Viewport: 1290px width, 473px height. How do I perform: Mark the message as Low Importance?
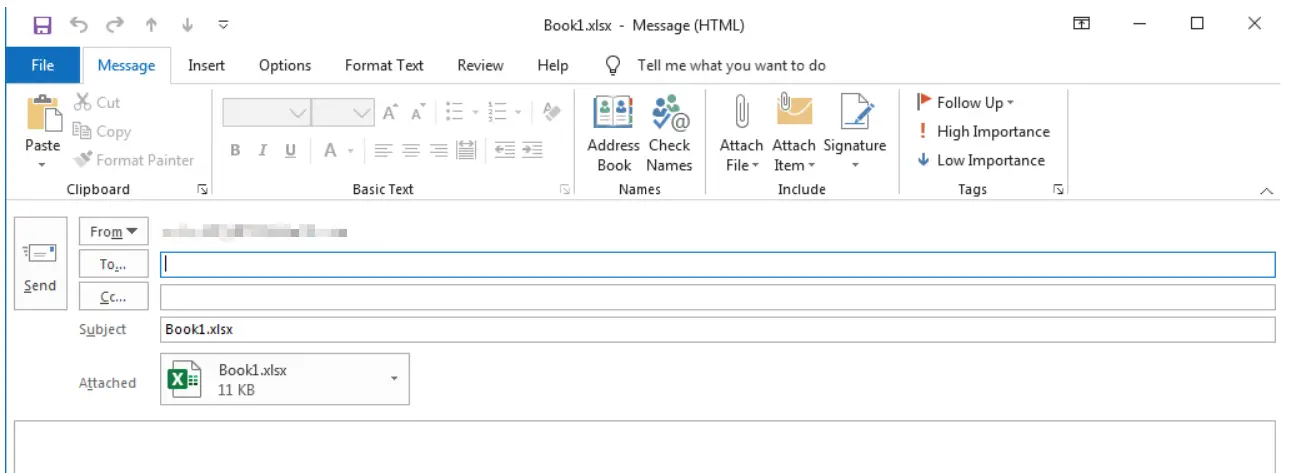point(980,160)
